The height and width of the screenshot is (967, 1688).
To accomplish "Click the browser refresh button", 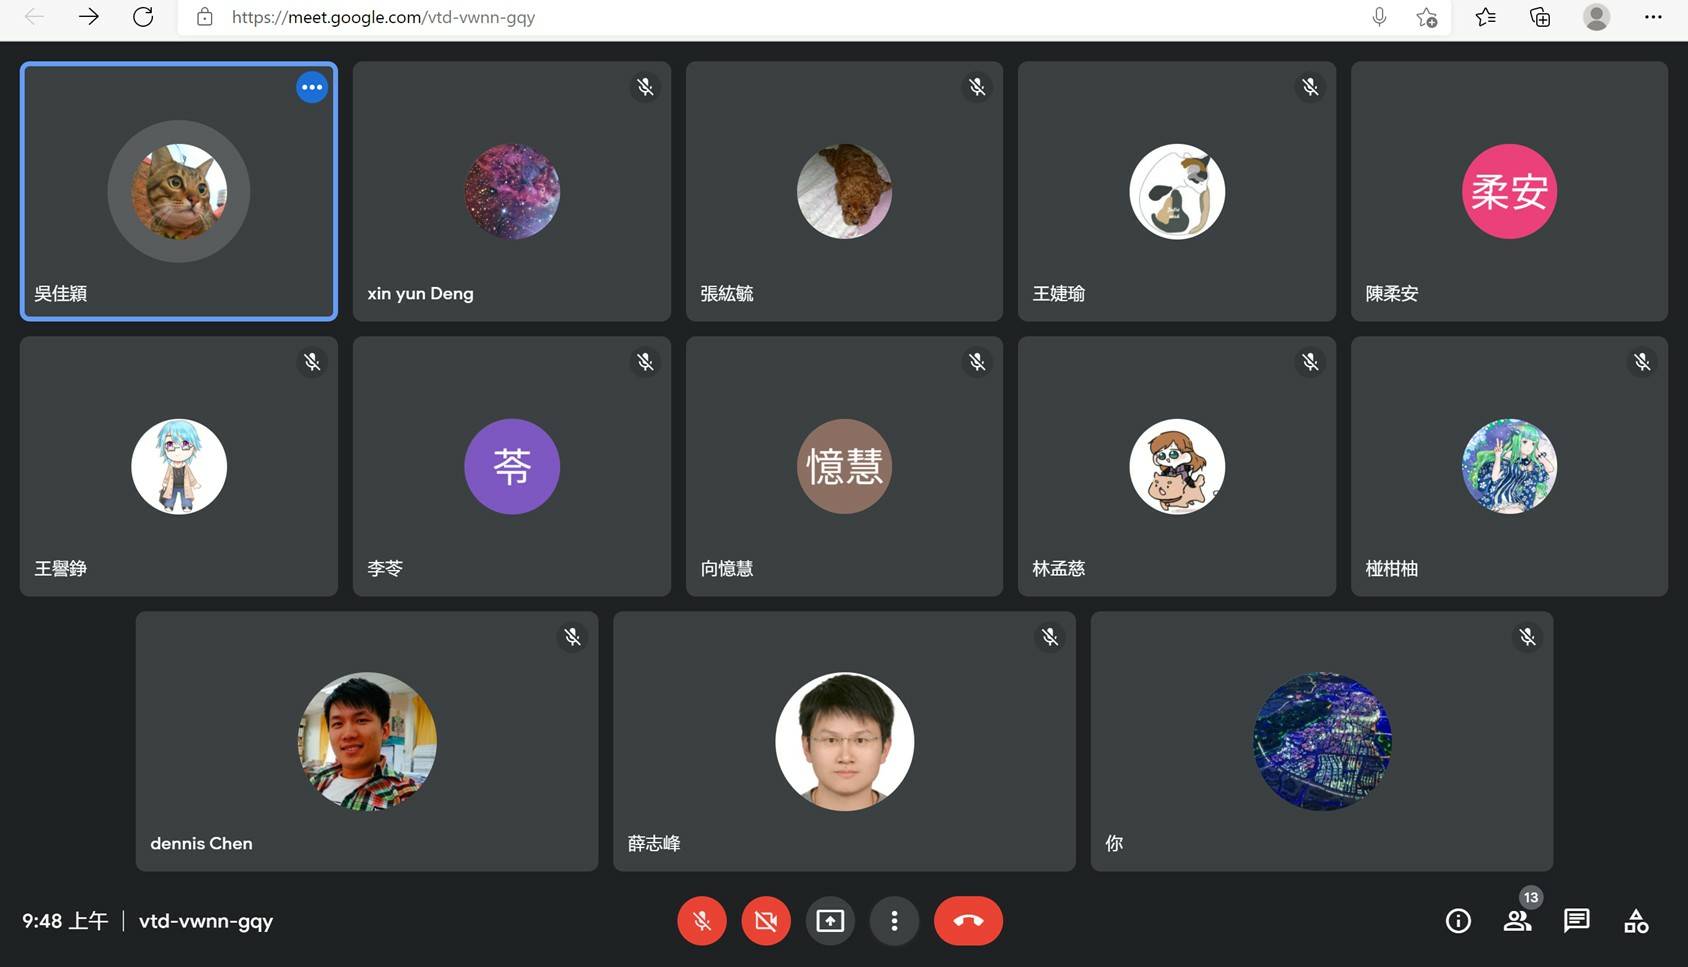I will (x=143, y=17).
